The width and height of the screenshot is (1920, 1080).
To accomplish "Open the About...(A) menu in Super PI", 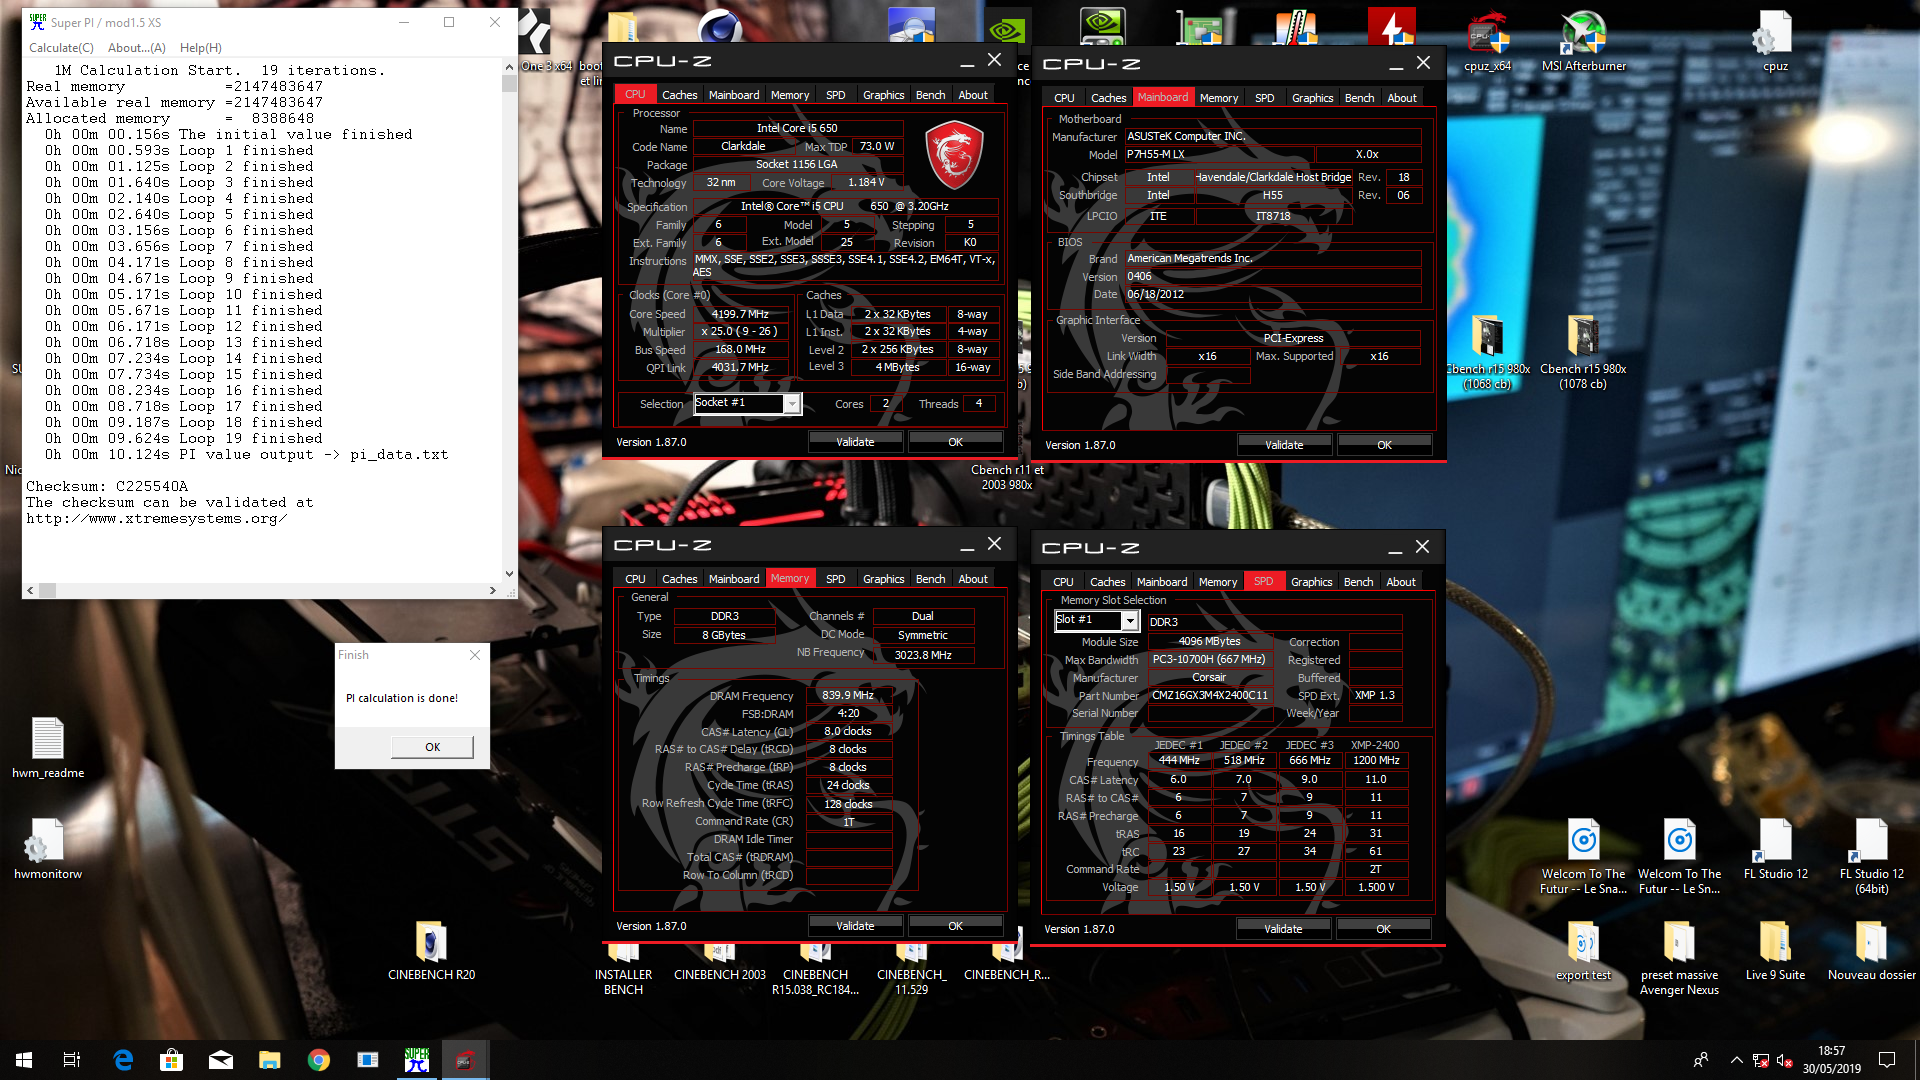I will [x=136, y=48].
